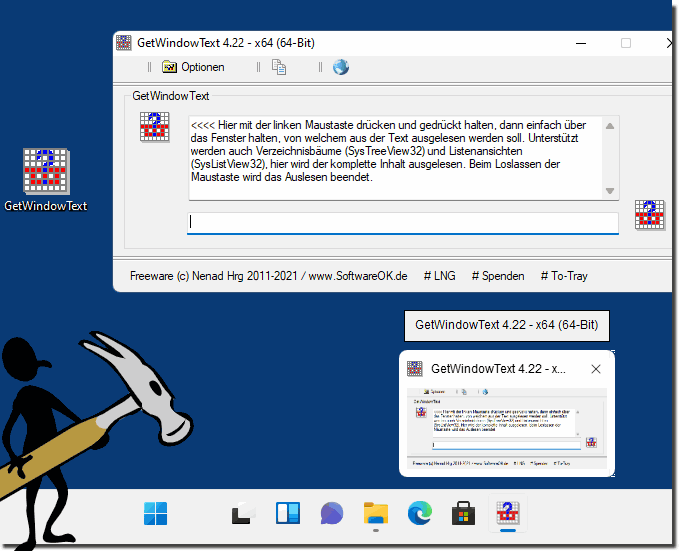Select the GetWindowText desktop shortcut icon
Image resolution: width=679 pixels, height=551 pixels.
(46, 179)
